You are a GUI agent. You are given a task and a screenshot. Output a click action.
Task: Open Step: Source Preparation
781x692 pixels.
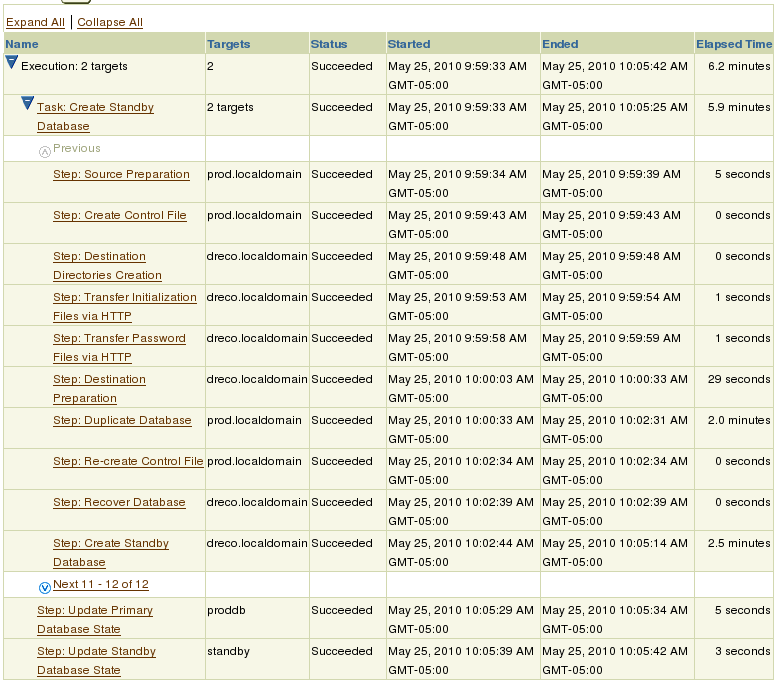(122, 174)
